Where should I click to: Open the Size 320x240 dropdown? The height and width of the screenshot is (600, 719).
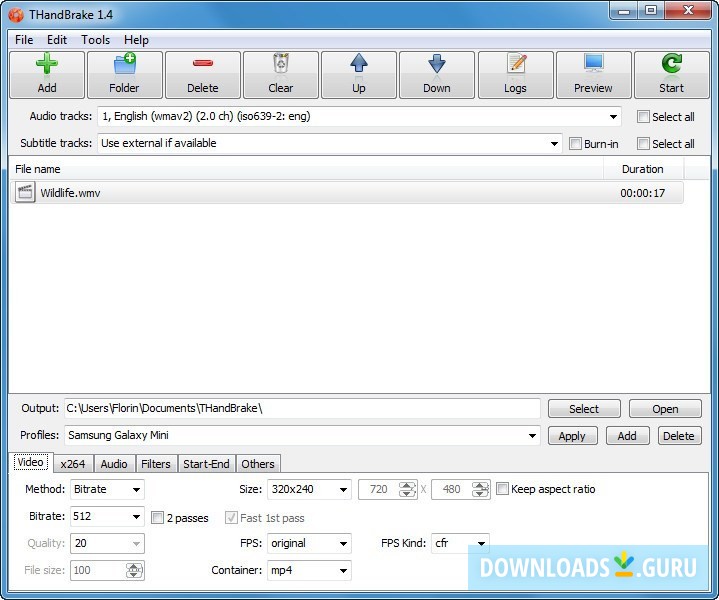343,489
